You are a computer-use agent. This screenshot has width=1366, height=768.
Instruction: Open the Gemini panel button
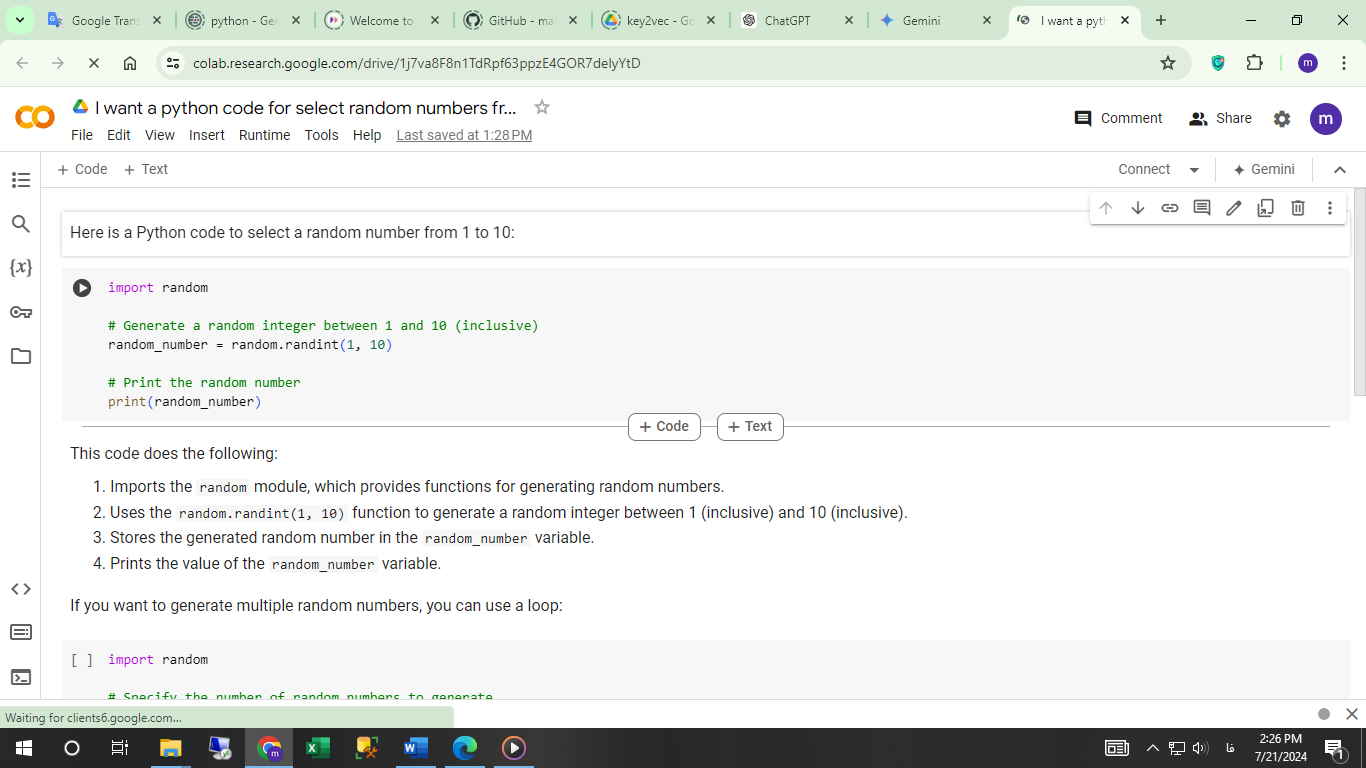(1264, 170)
